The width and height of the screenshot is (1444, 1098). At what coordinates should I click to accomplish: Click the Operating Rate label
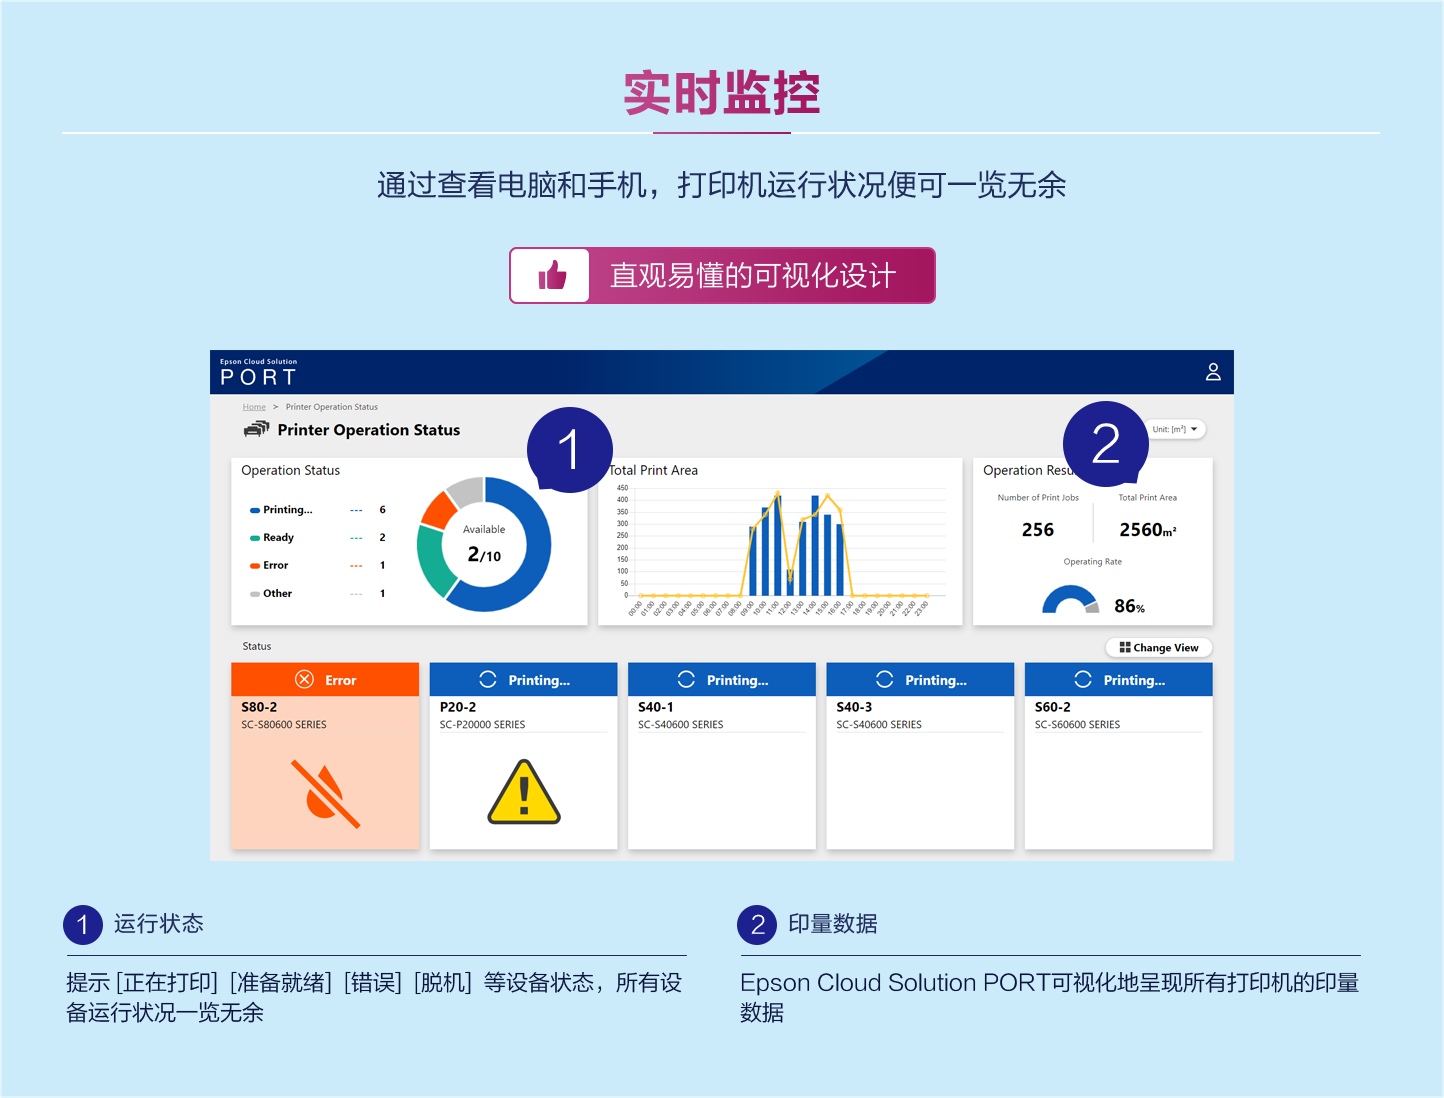tap(1093, 562)
